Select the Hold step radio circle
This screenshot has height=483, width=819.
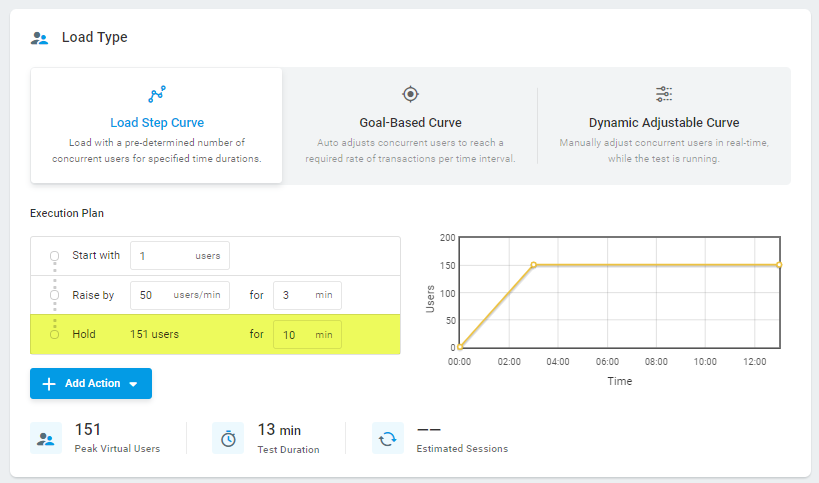[x=54, y=334]
